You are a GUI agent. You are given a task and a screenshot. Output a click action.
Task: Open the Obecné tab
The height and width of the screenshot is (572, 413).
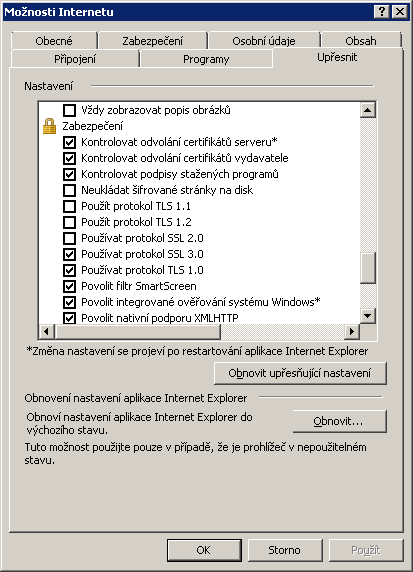pyautogui.click(x=54, y=41)
